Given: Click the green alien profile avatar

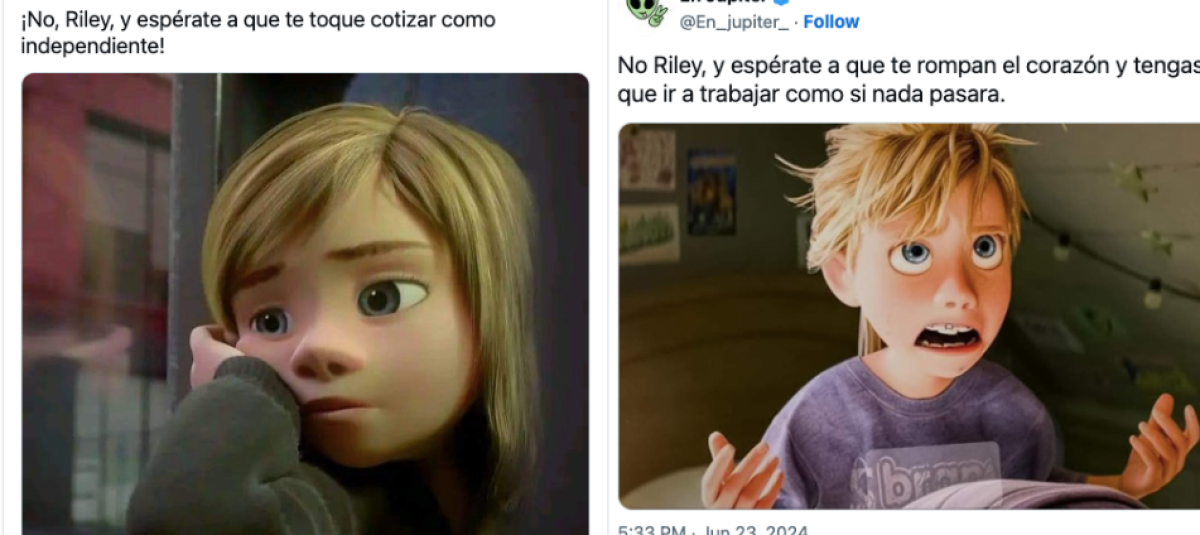Looking at the screenshot, I should 646,10.
